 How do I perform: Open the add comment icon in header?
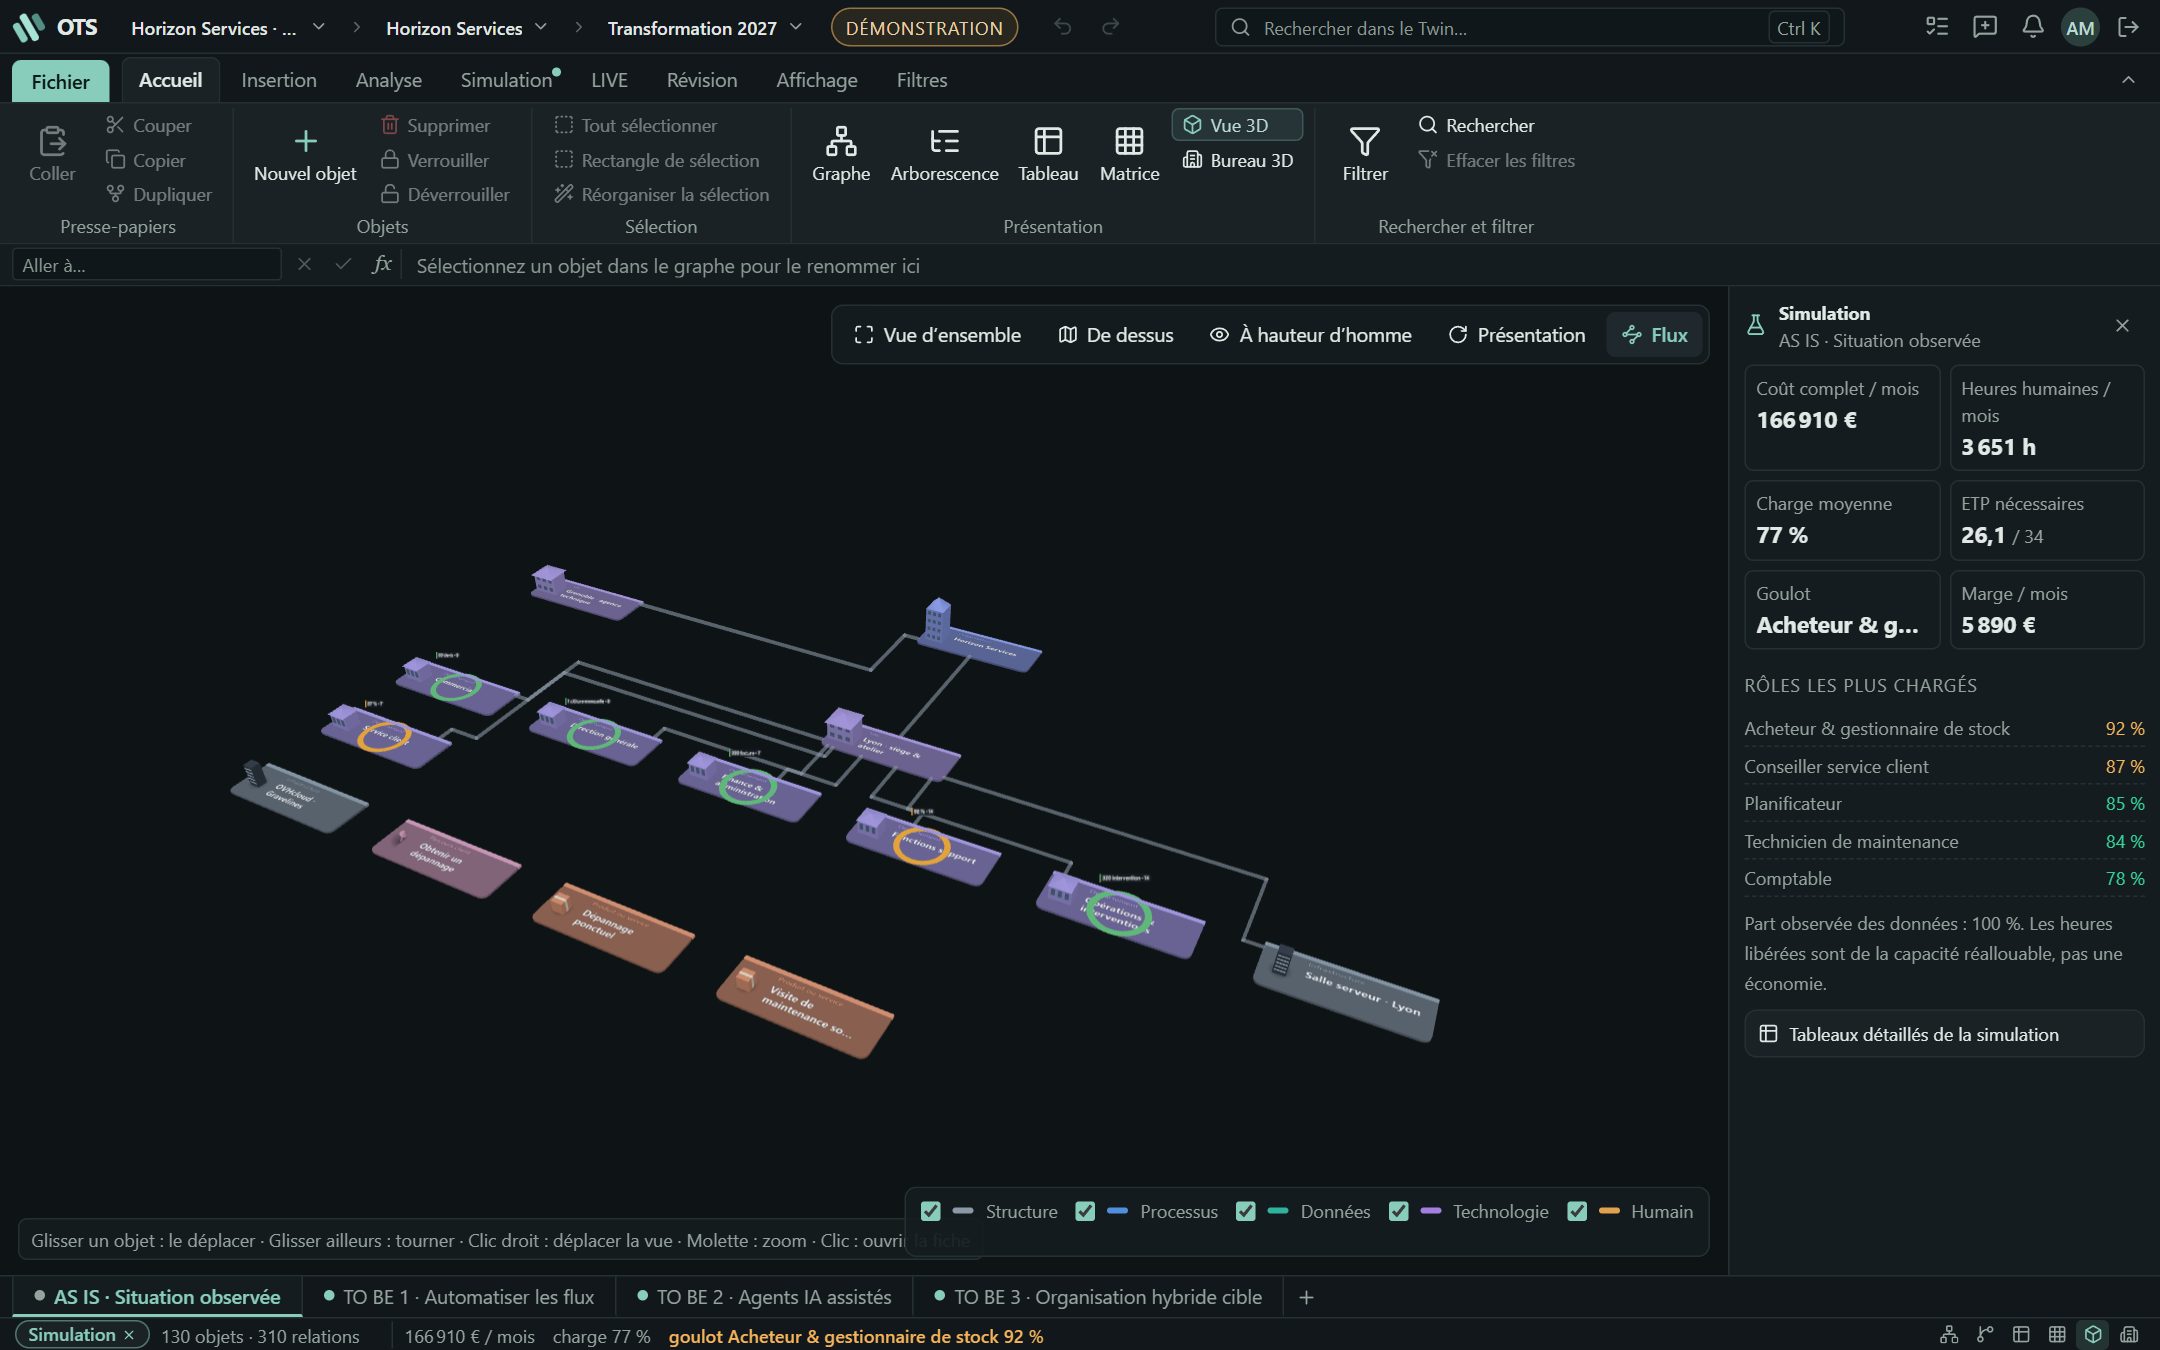point(1985,28)
